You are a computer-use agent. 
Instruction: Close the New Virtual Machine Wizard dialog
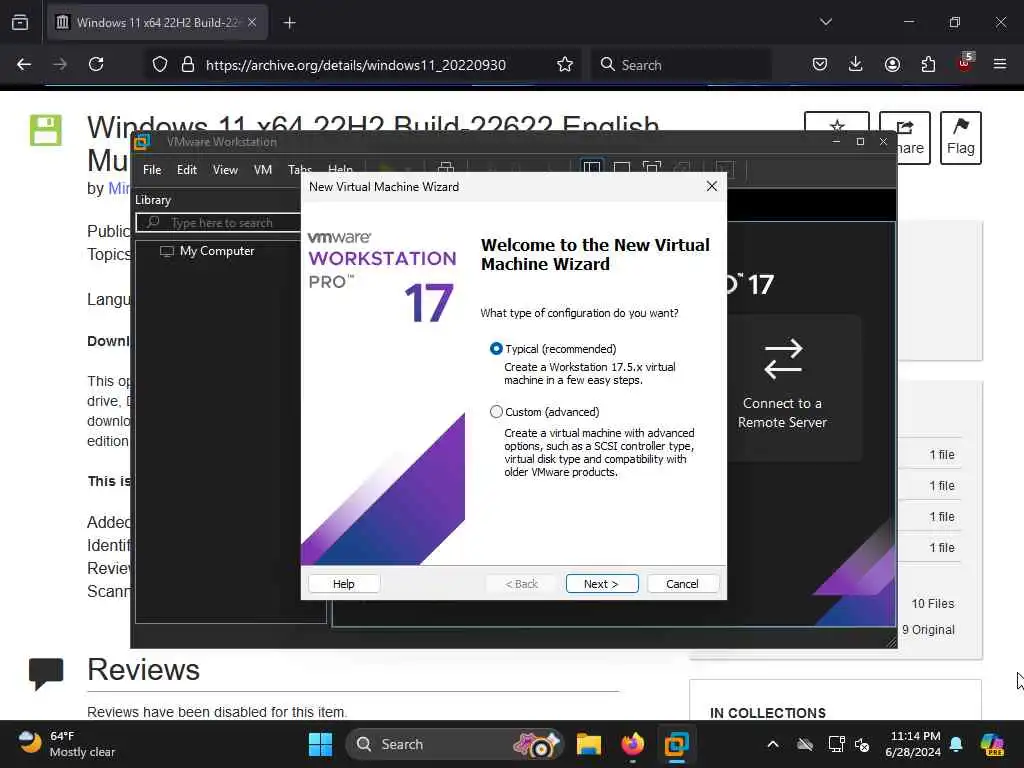click(712, 187)
